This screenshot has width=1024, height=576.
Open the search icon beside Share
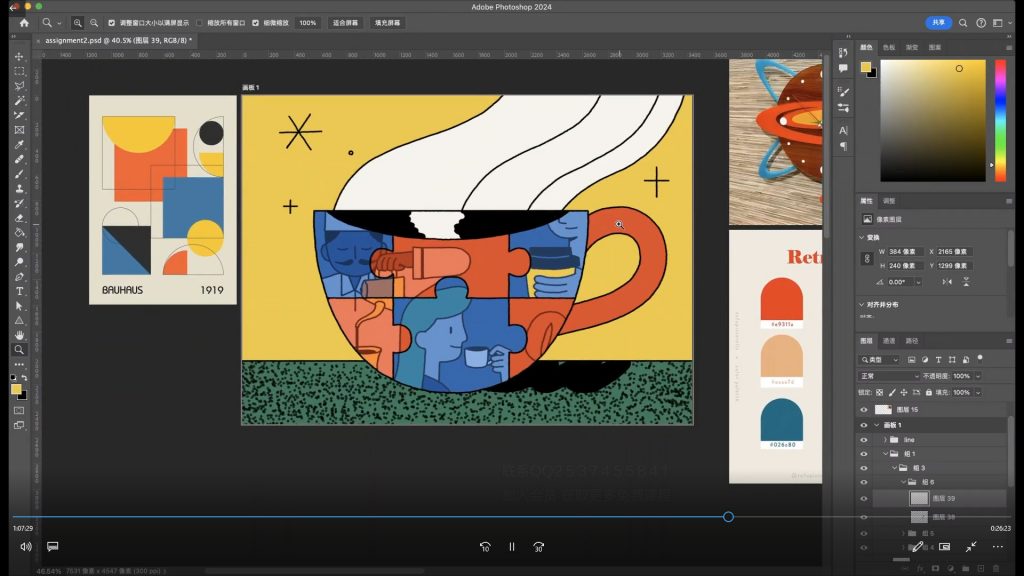[x=964, y=22]
